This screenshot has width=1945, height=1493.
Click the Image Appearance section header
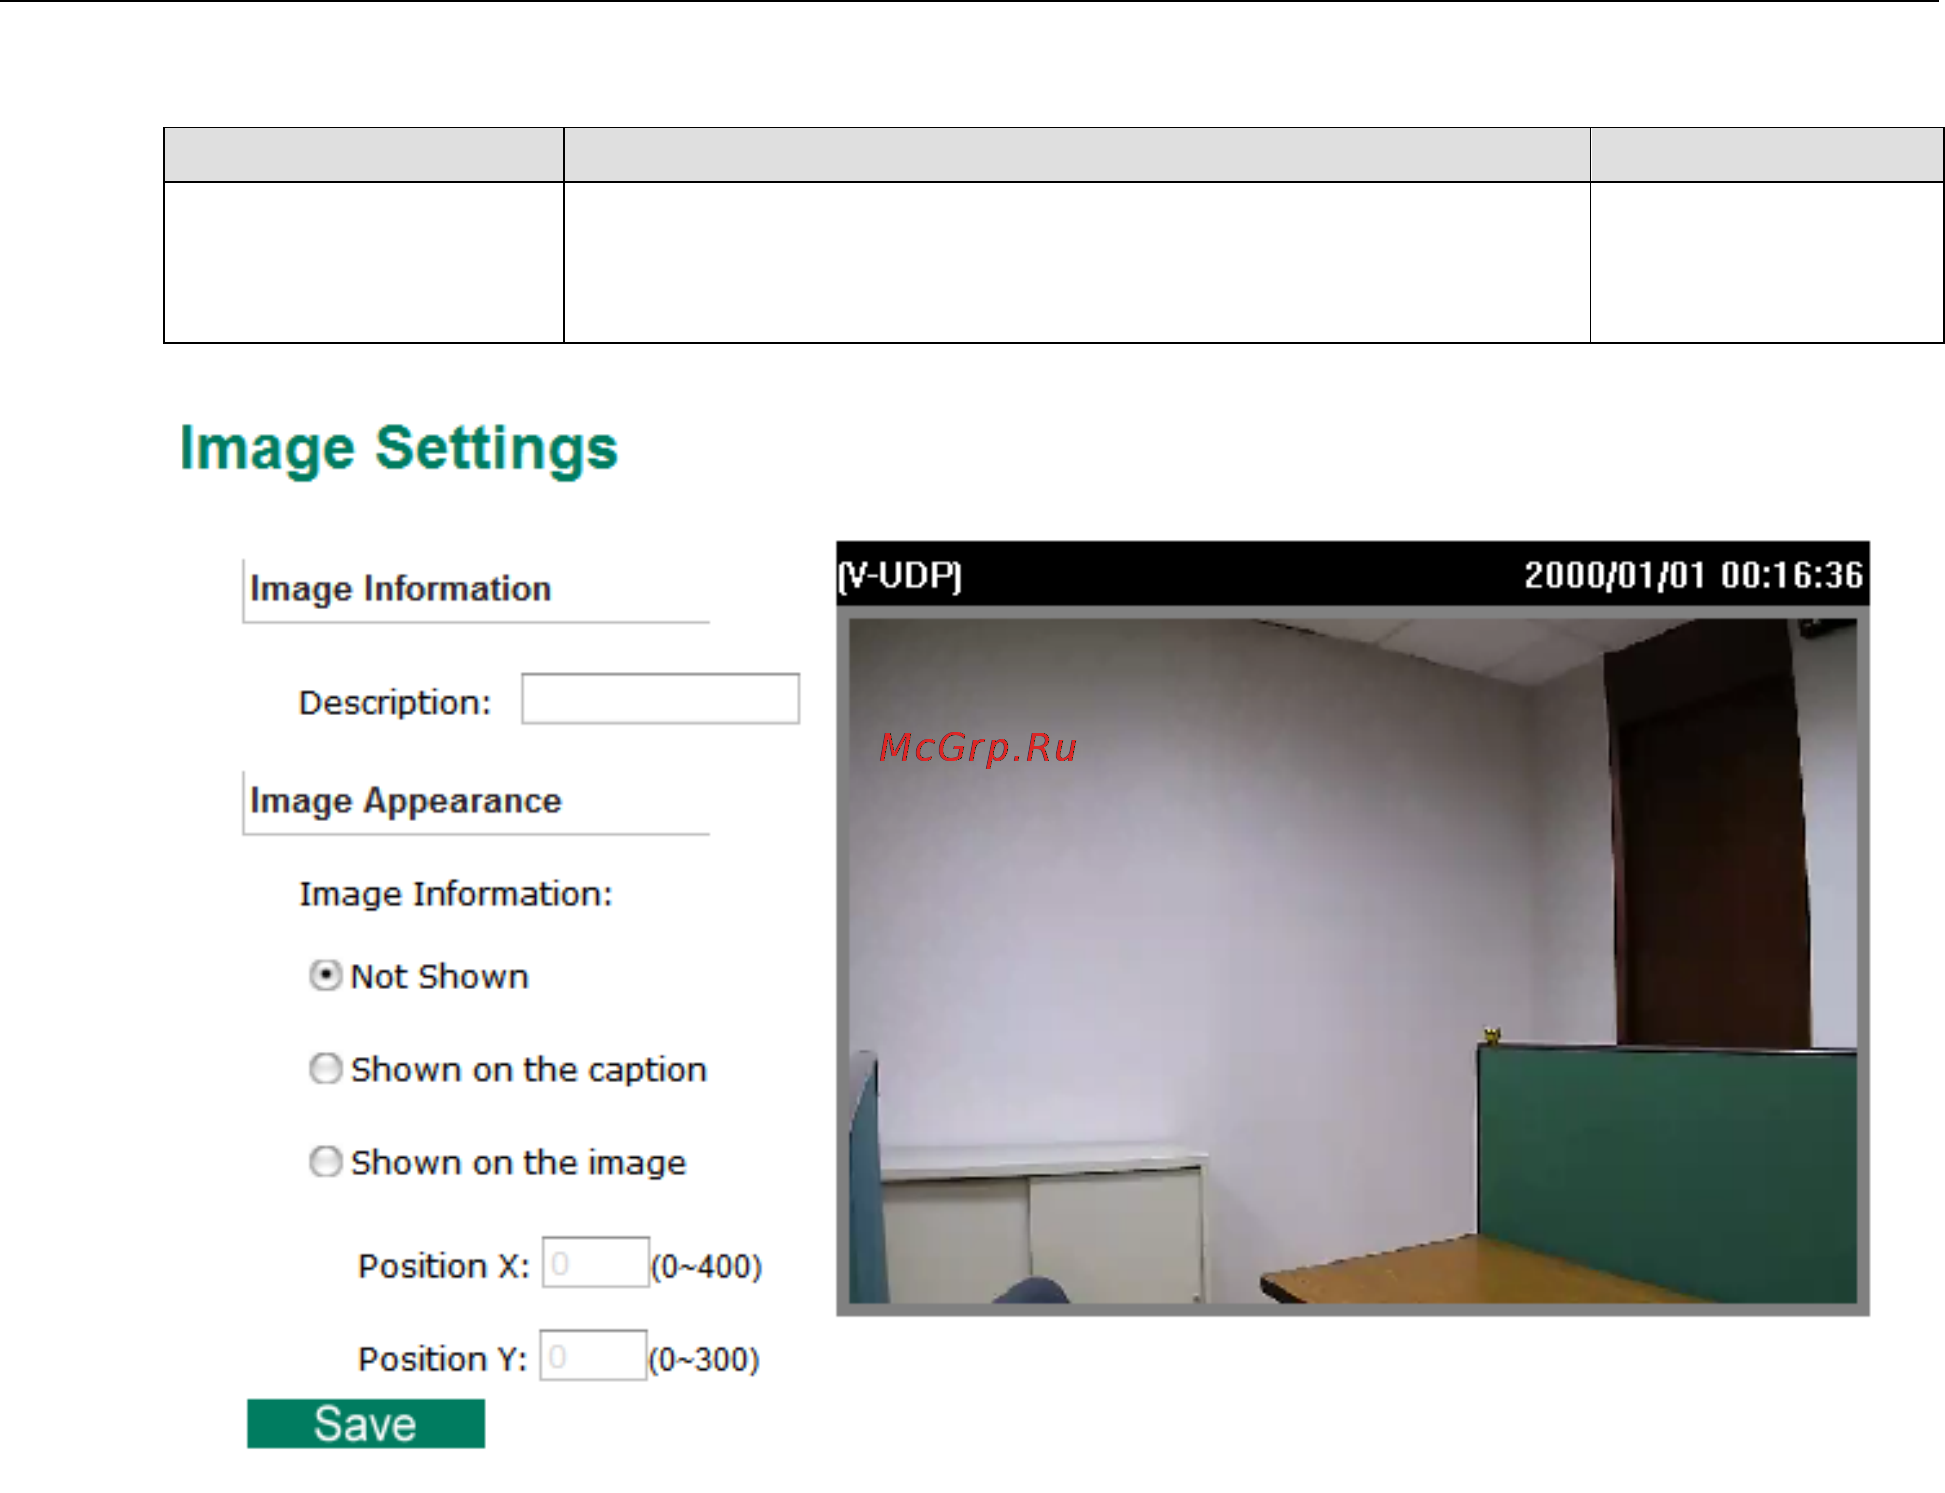pos(406,801)
